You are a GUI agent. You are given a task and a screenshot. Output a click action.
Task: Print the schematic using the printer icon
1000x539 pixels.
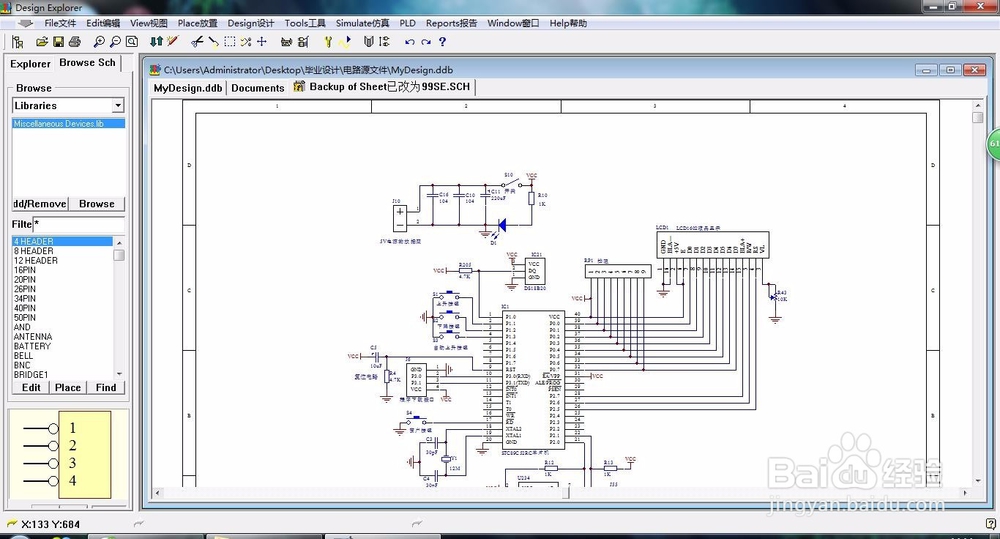tap(74, 42)
